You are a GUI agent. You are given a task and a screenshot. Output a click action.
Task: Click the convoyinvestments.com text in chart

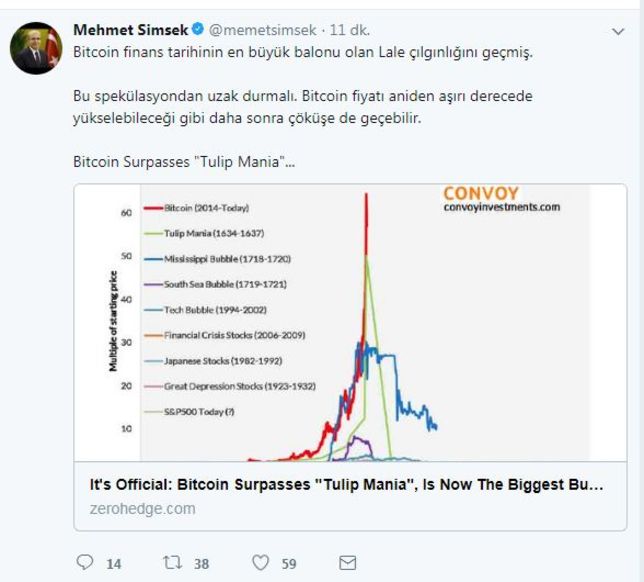coord(501,208)
